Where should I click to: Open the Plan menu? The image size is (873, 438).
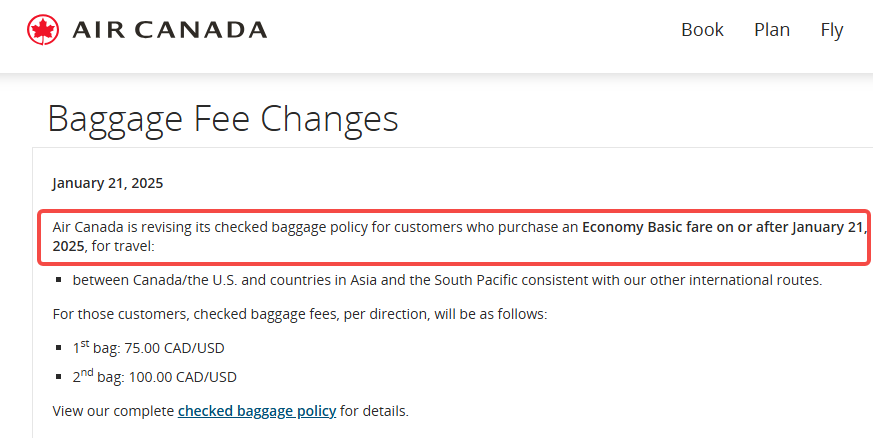pyautogui.click(x=772, y=29)
